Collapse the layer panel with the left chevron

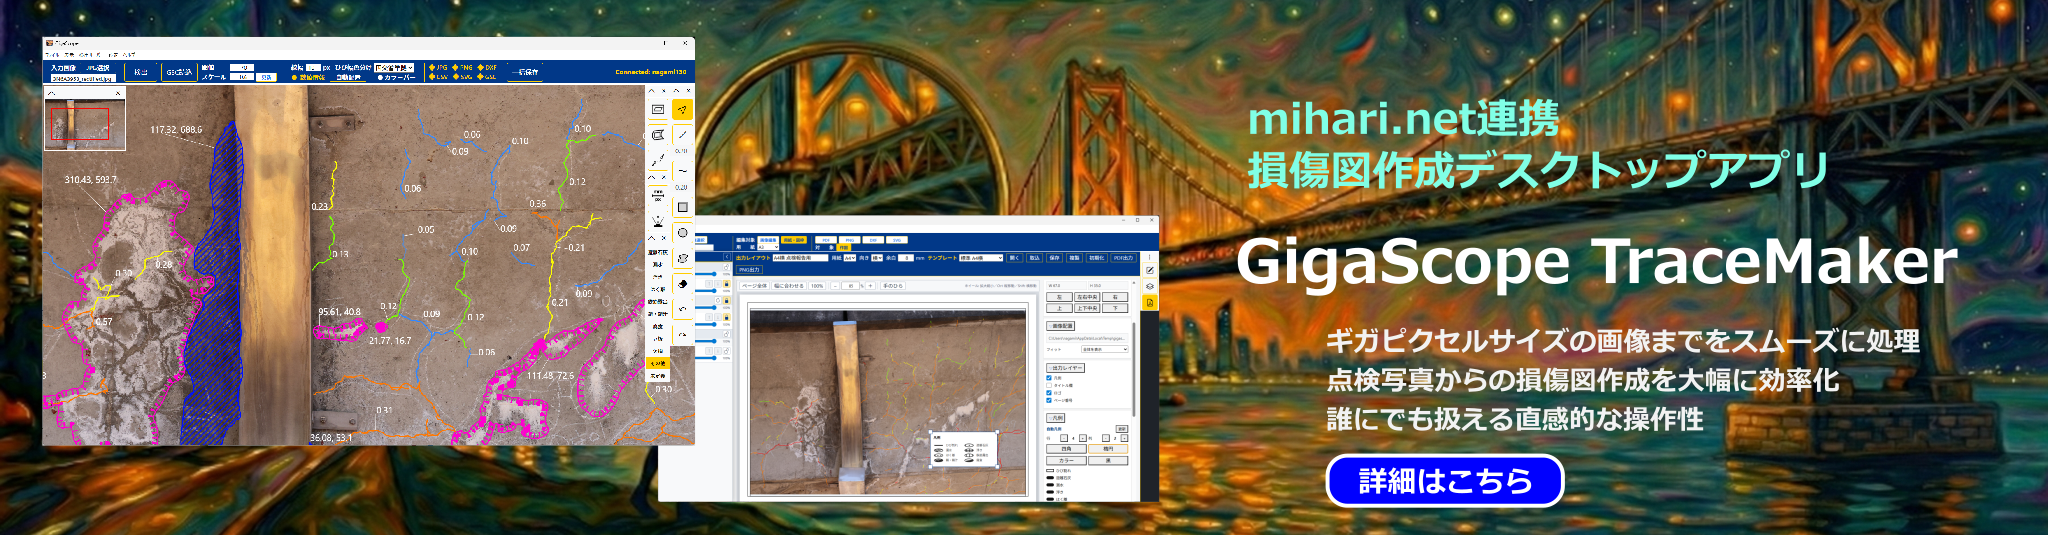click(x=727, y=257)
